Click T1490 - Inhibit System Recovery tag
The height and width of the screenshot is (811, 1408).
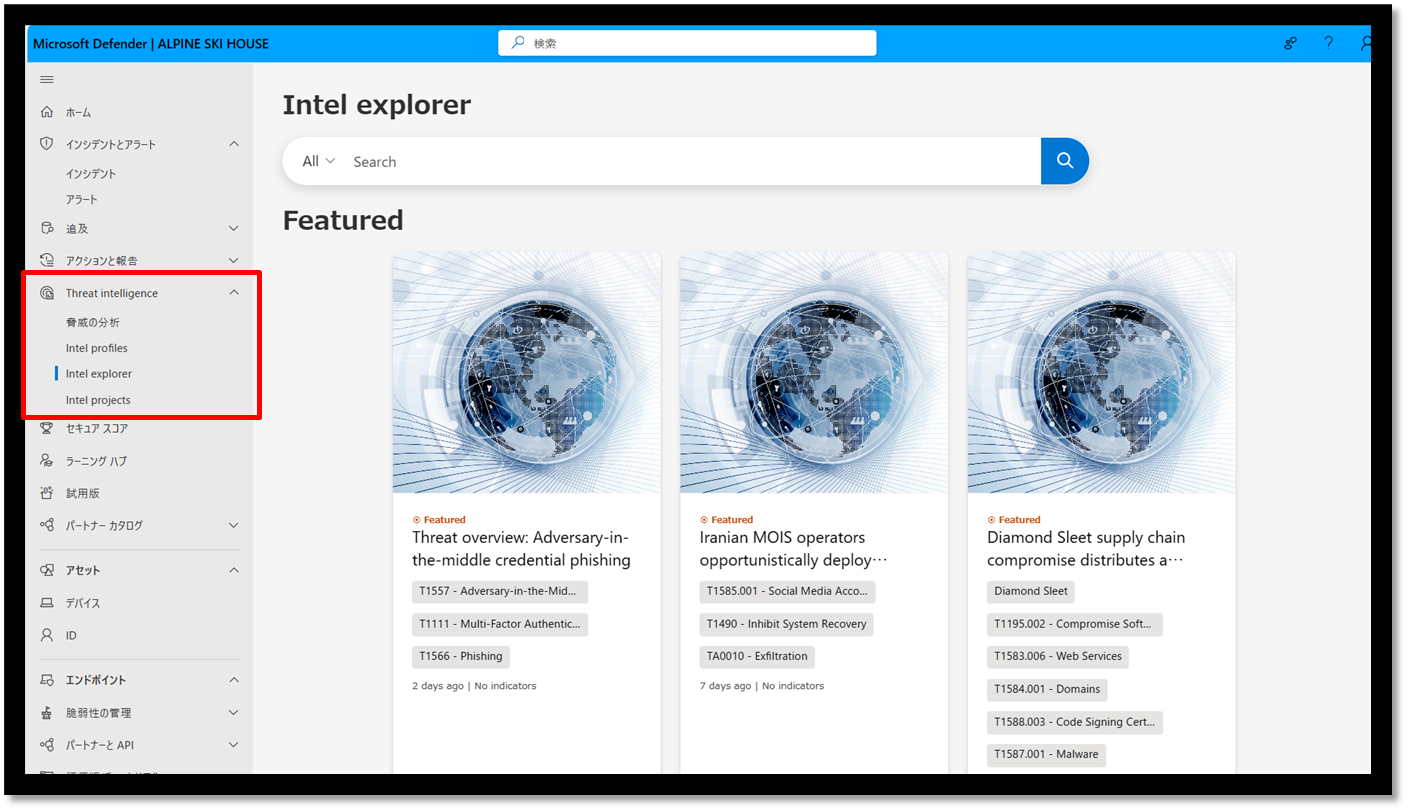coord(787,624)
